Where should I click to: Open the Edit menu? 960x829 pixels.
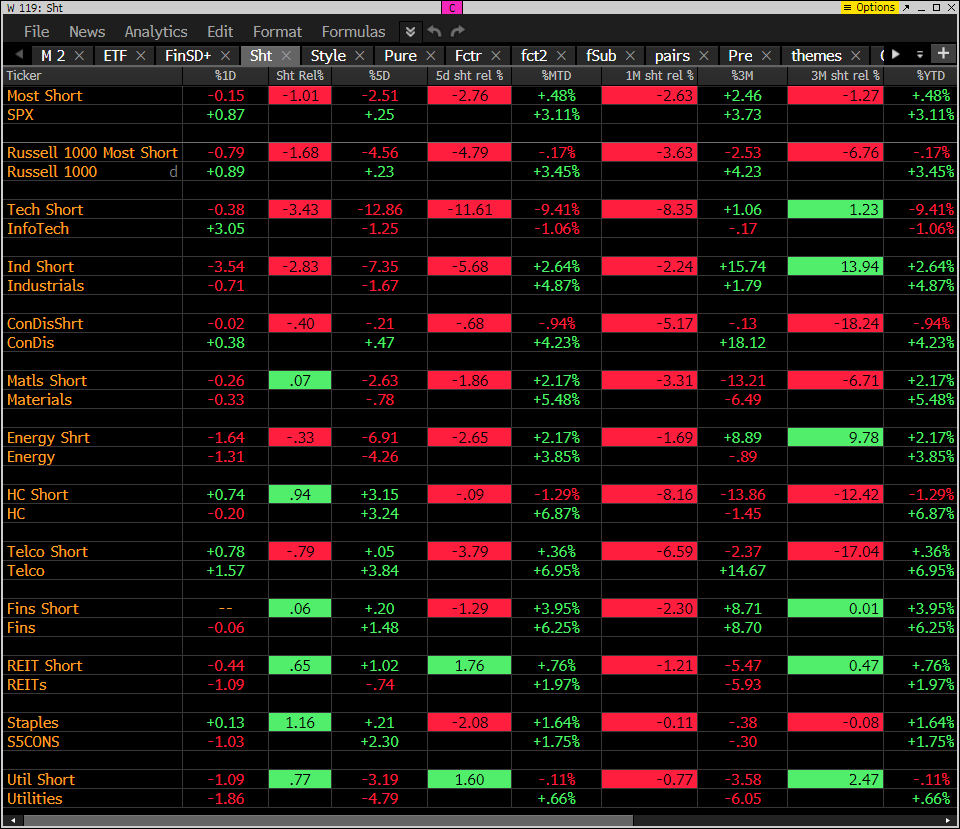click(x=220, y=31)
